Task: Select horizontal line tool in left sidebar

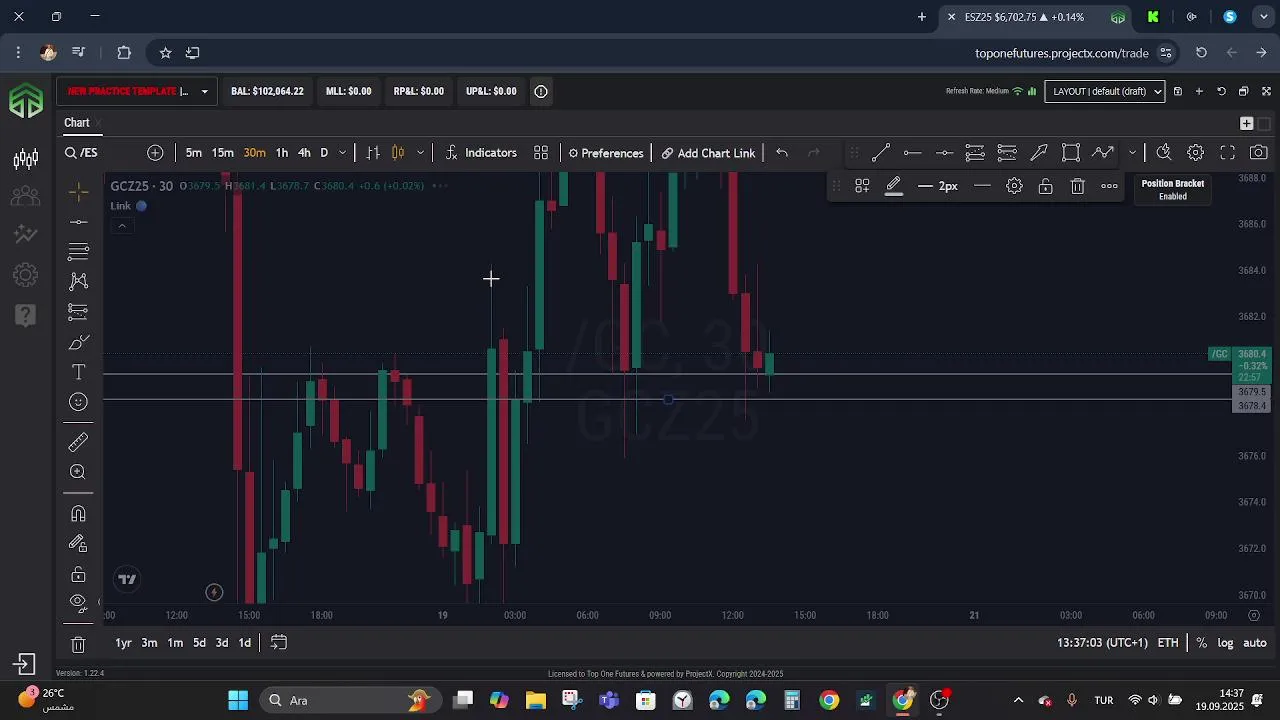Action: 78,222
